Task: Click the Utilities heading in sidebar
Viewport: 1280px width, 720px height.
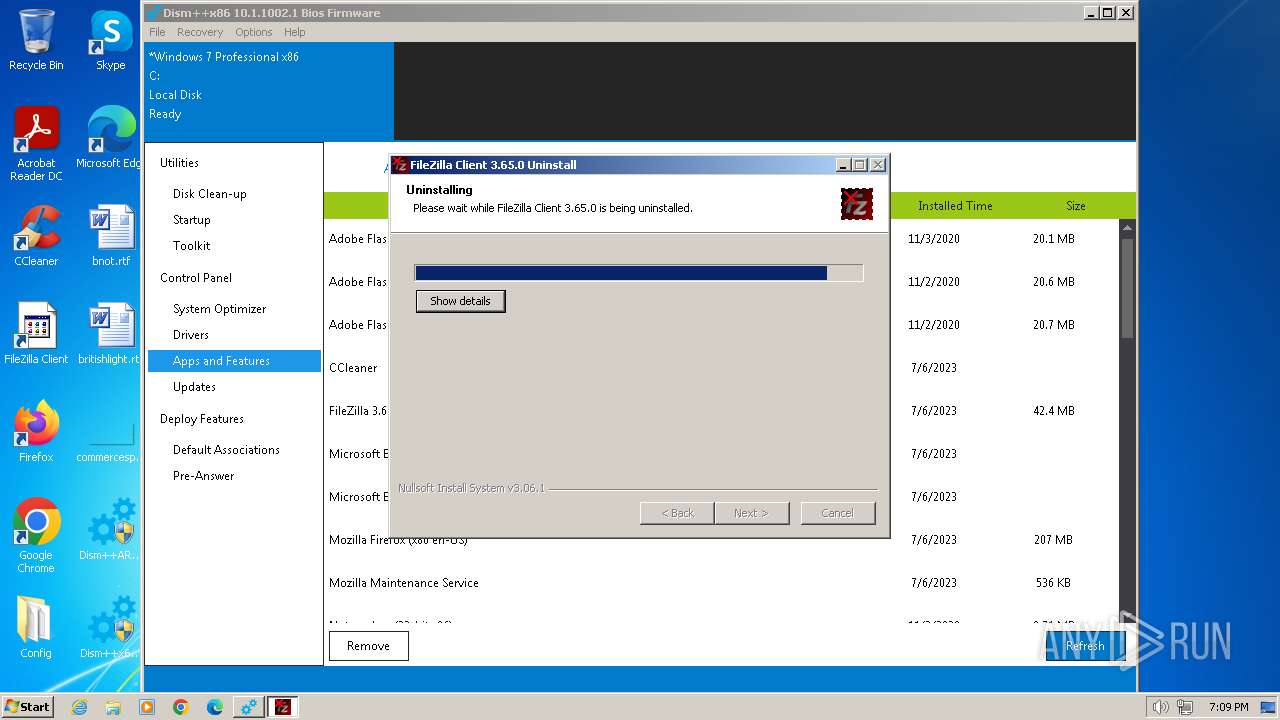Action: coord(179,163)
